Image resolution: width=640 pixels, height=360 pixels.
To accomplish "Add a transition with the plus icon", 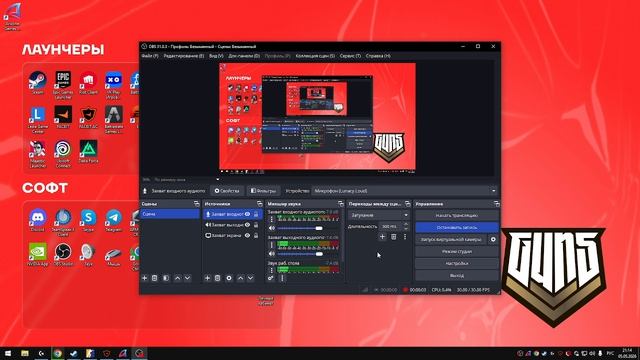I will (x=382, y=237).
